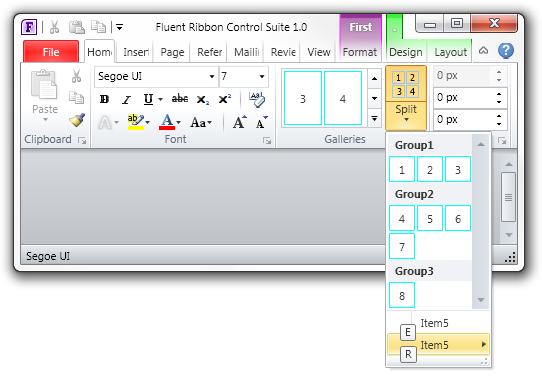Click the Cut scissors in Clipboard group
The image size is (542, 376).
pyautogui.click(x=76, y=76)
